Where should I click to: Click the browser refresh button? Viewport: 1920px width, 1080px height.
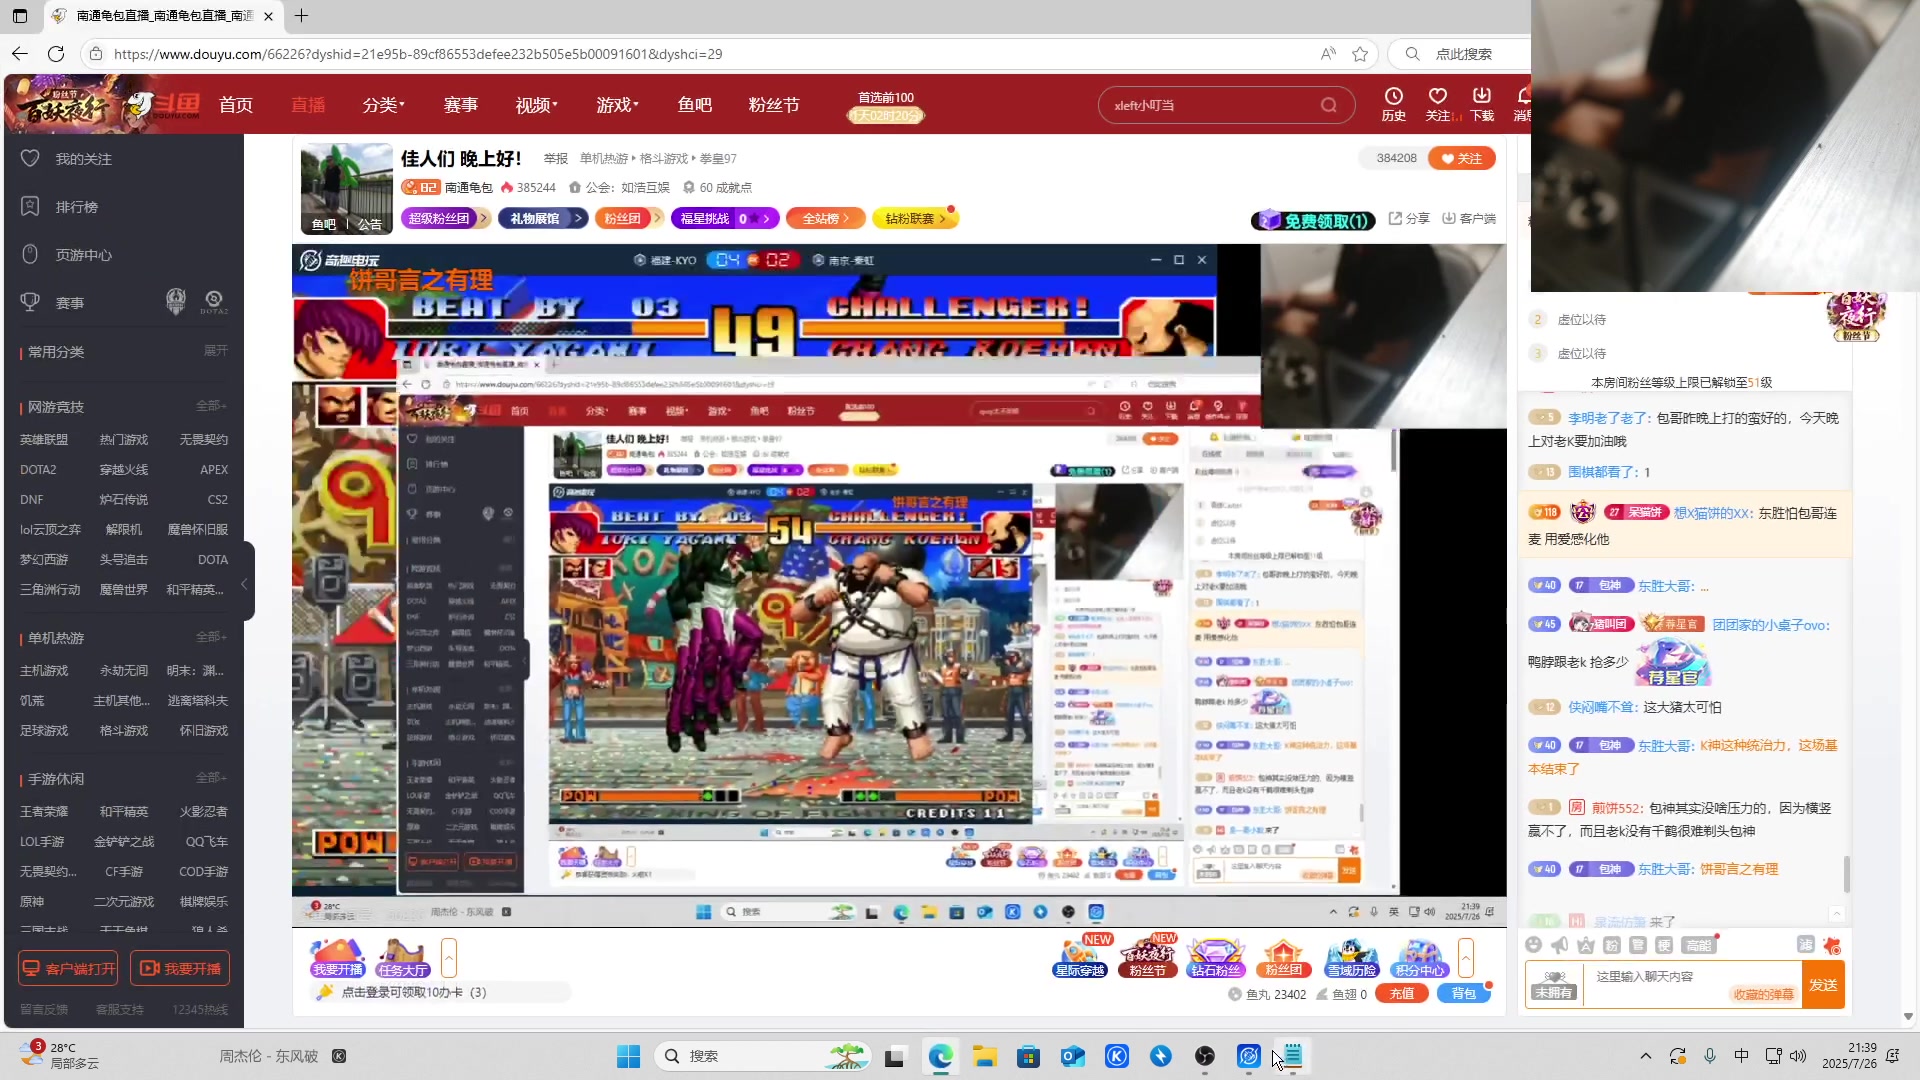[56, 54]
